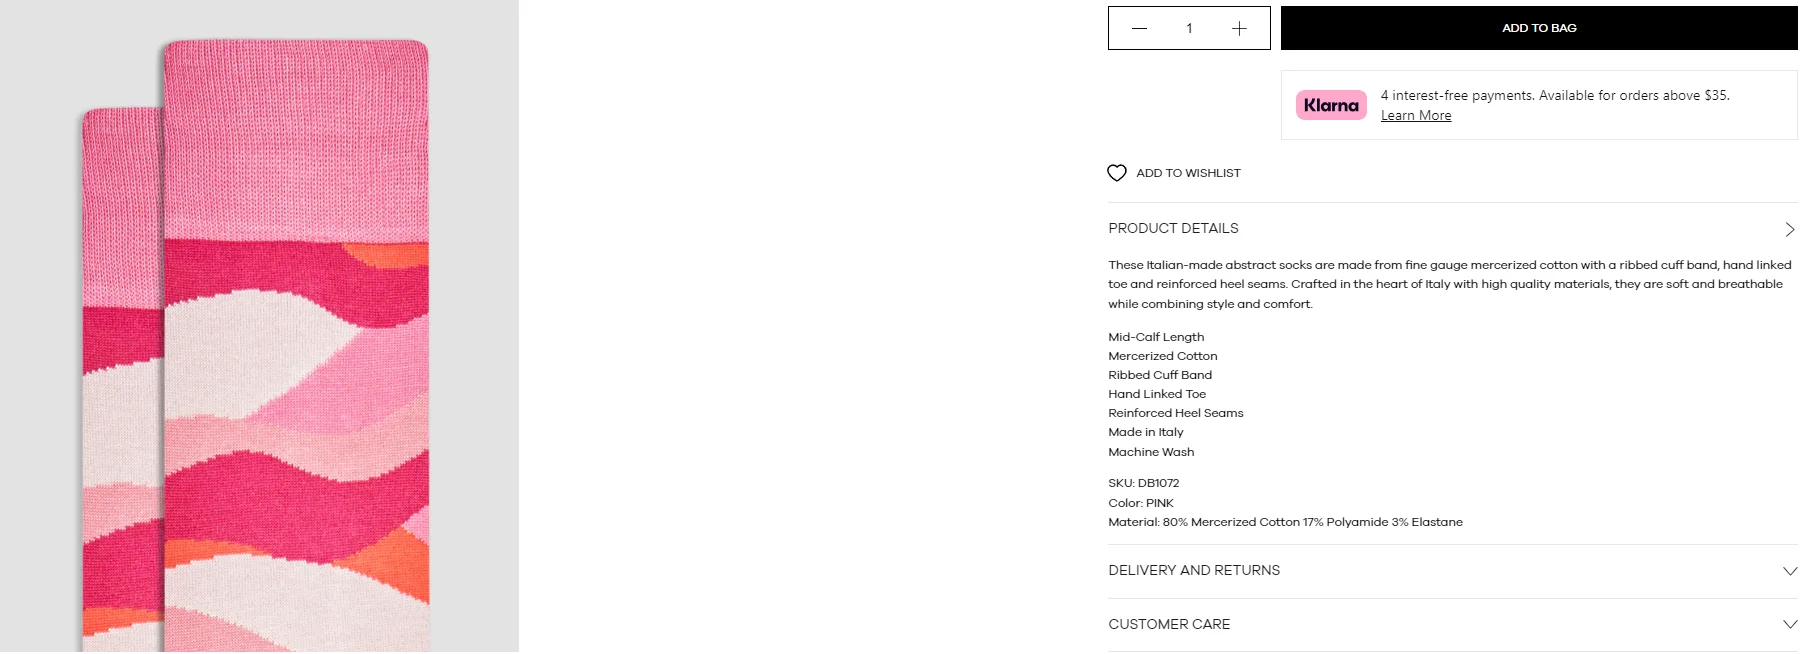Screen dimensions: 1808x654
Task: Click the Material composition line
Action: click(1285, 522)
